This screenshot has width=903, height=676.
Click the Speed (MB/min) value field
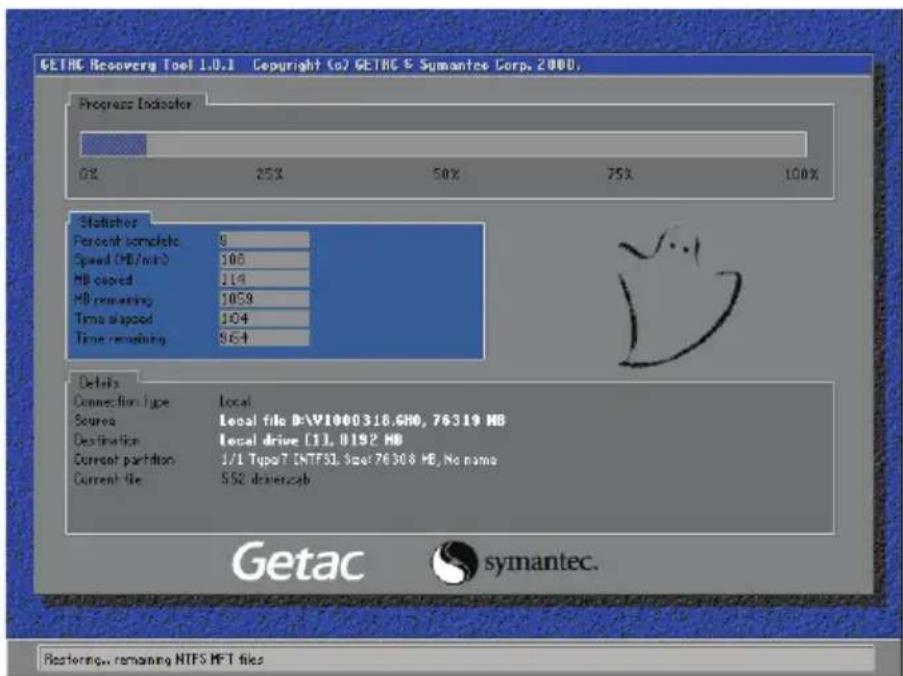pyautogui.click(x=264, y=260)
